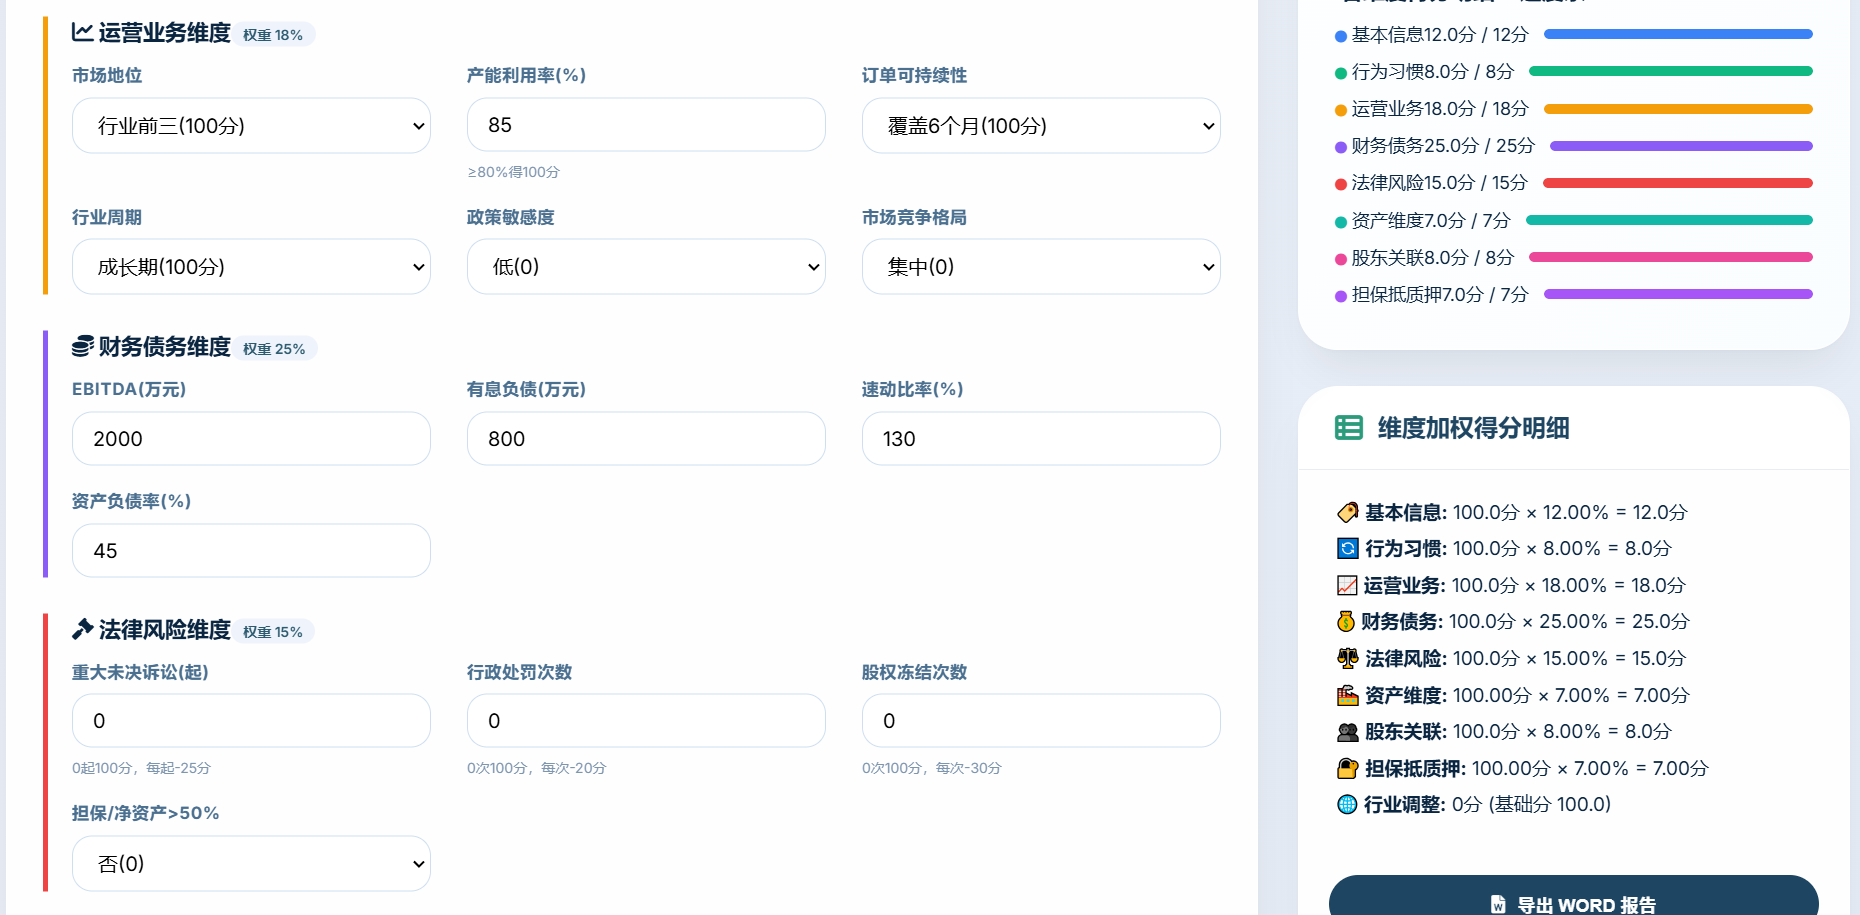This screenshot has width=1860, height=915.
Task: Click the 0次100分，每次-20分 hint
Action: 536,768
